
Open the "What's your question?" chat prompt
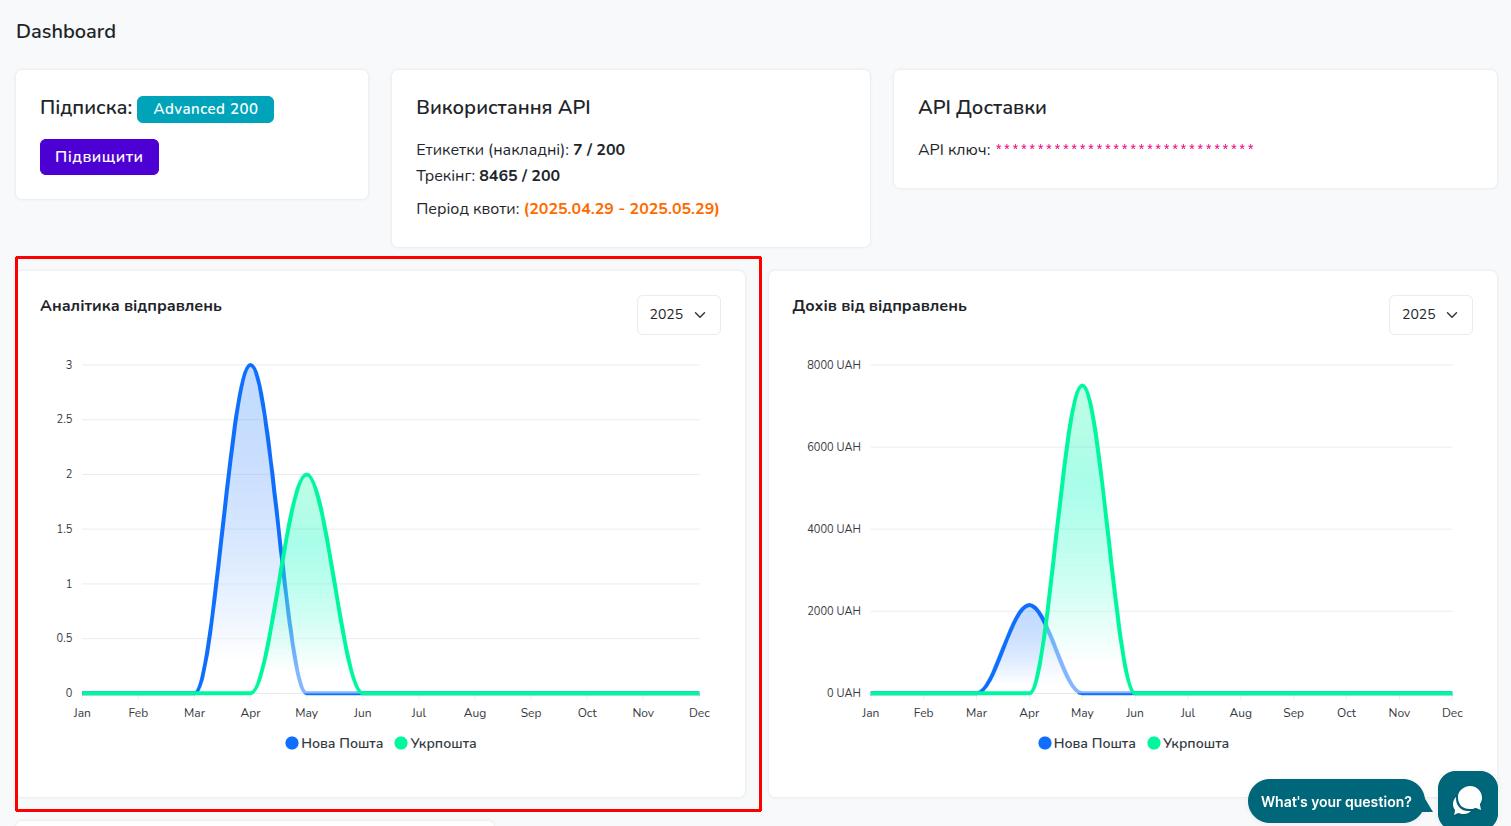1335,801
